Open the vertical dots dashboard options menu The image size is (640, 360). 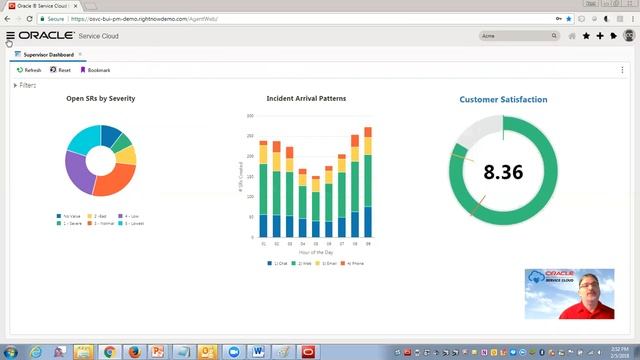click(x=622, y=70)
